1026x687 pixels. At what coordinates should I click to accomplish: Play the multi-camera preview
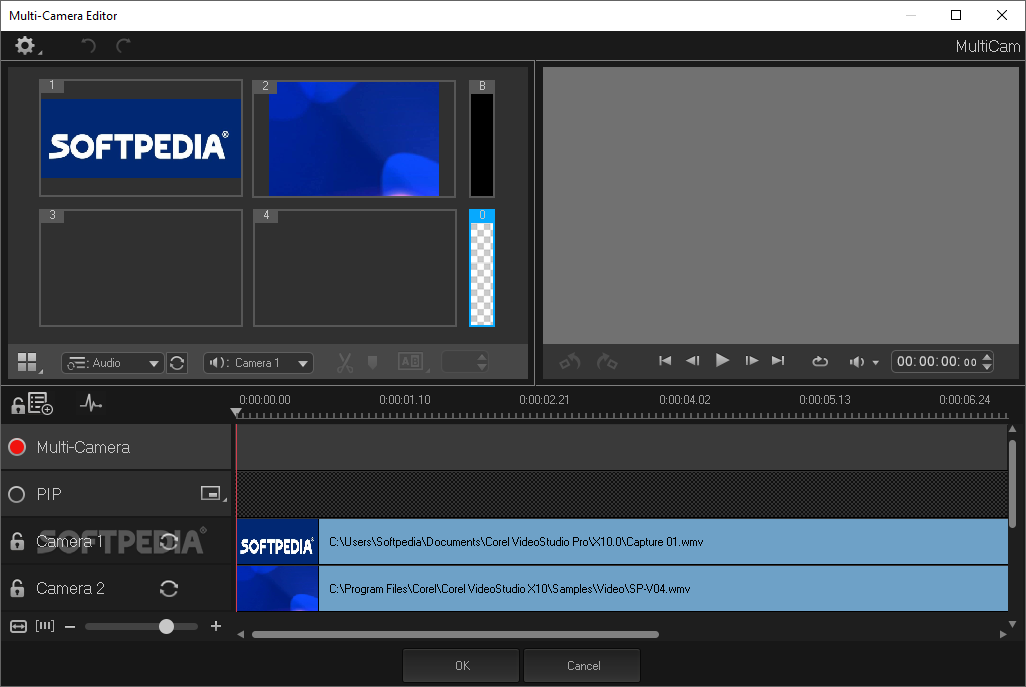pos(722,361)
